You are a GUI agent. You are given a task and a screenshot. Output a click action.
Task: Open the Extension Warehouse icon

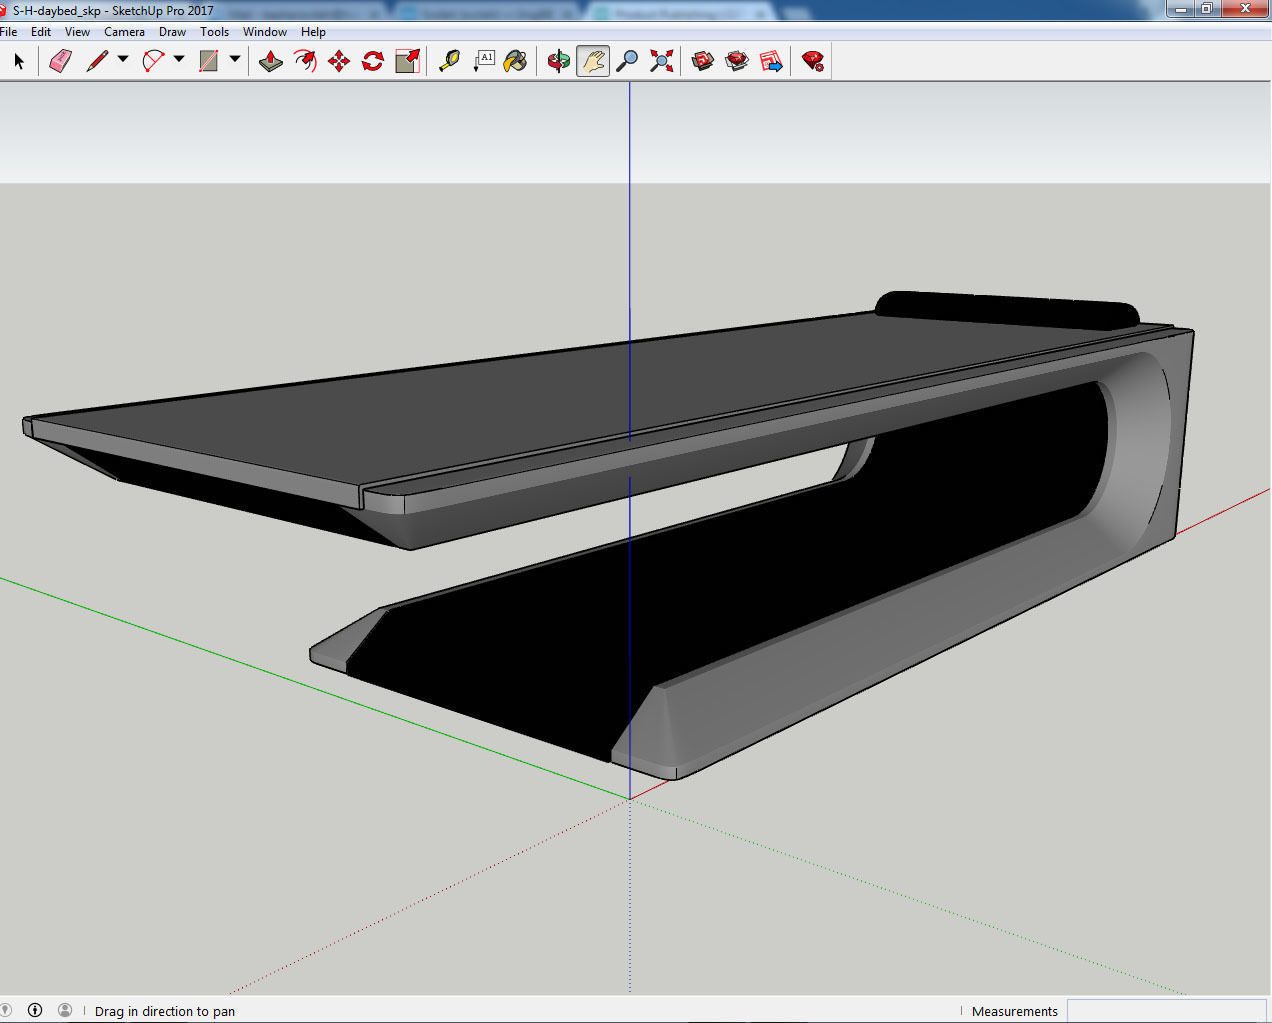pos(737,62)
